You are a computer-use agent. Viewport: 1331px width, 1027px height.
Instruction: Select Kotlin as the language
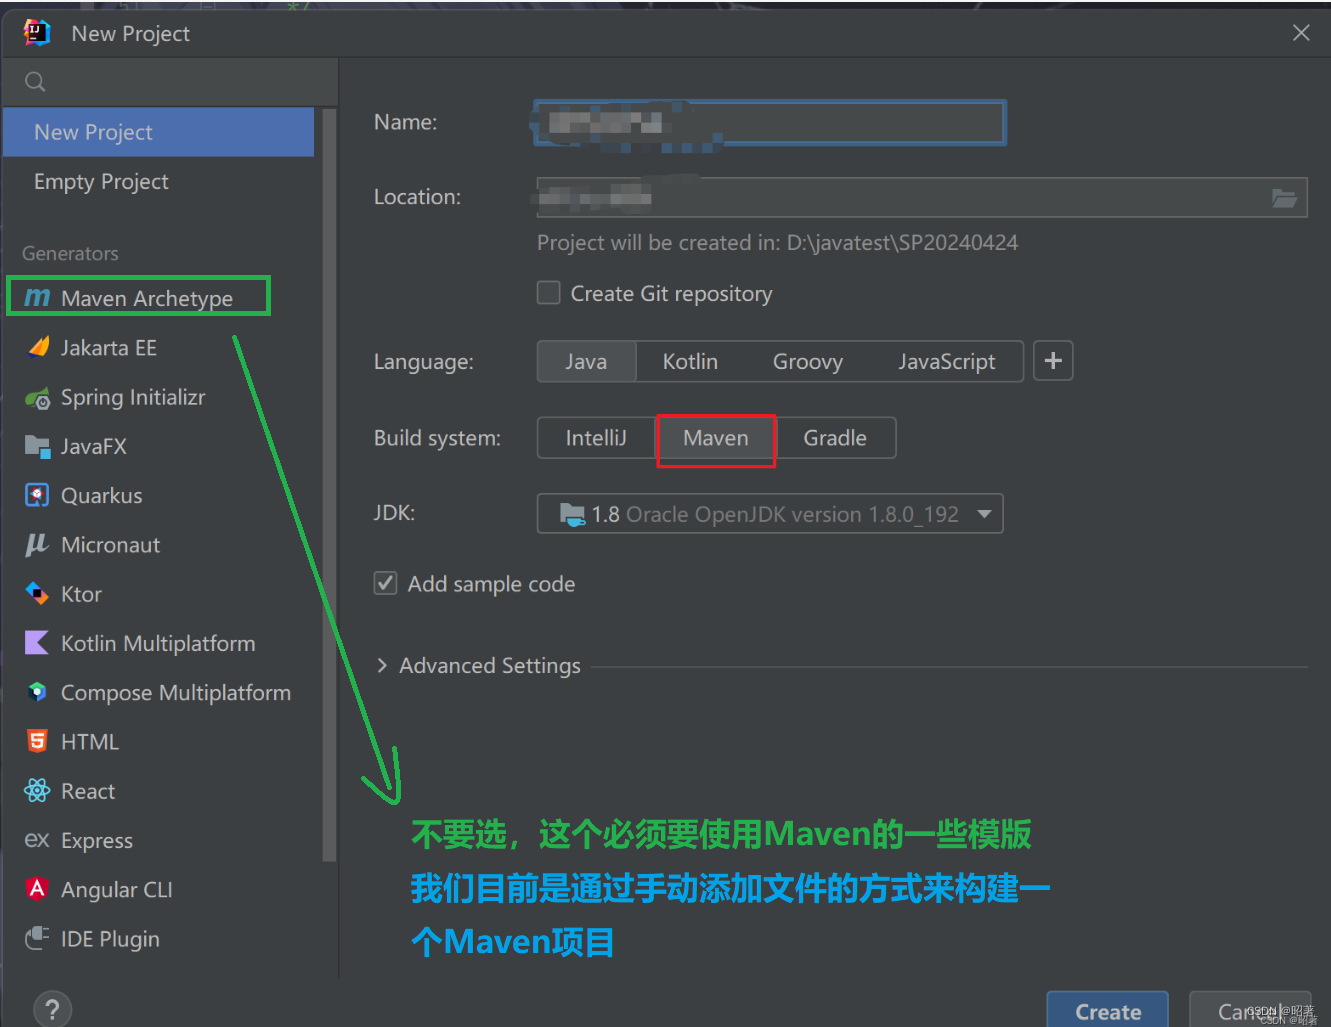click(690, 362)
